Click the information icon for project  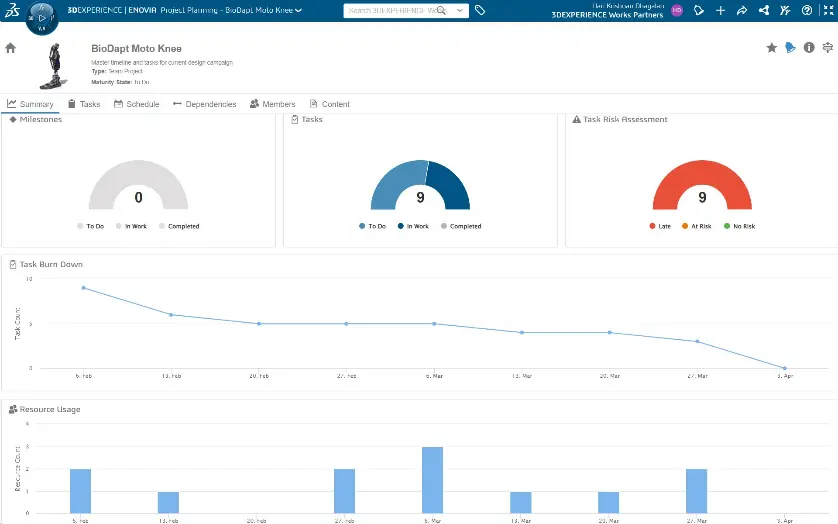coord(809,47)
